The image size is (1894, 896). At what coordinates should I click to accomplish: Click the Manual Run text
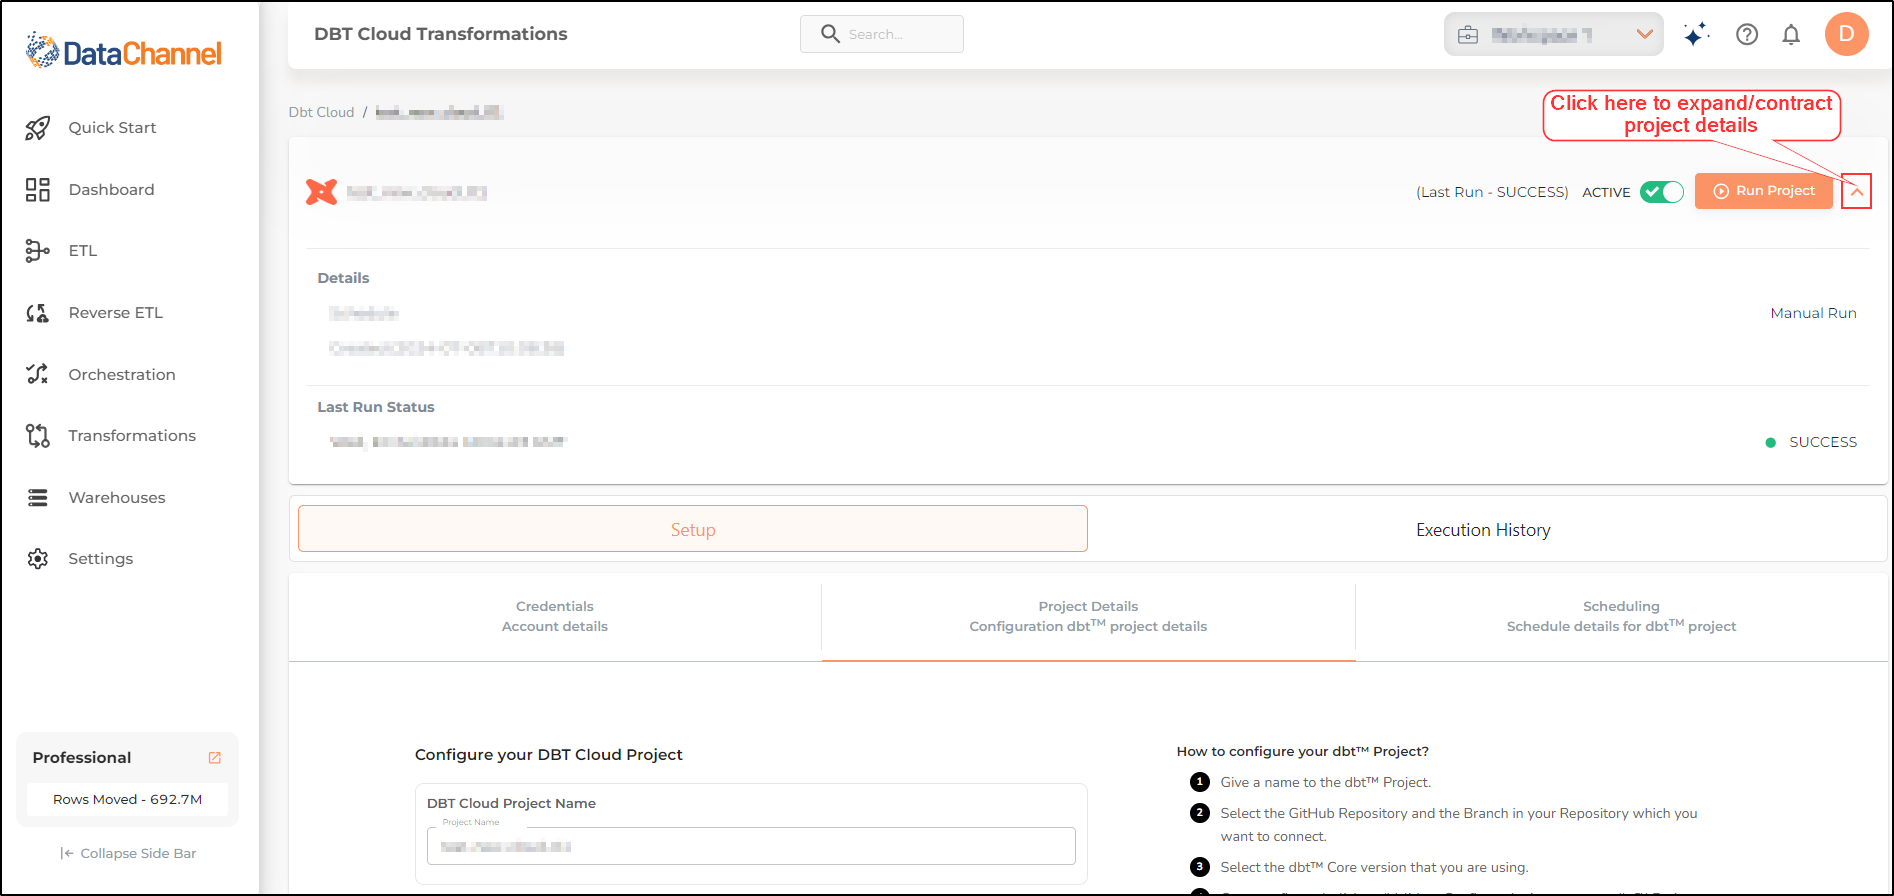pos(1813,313)
